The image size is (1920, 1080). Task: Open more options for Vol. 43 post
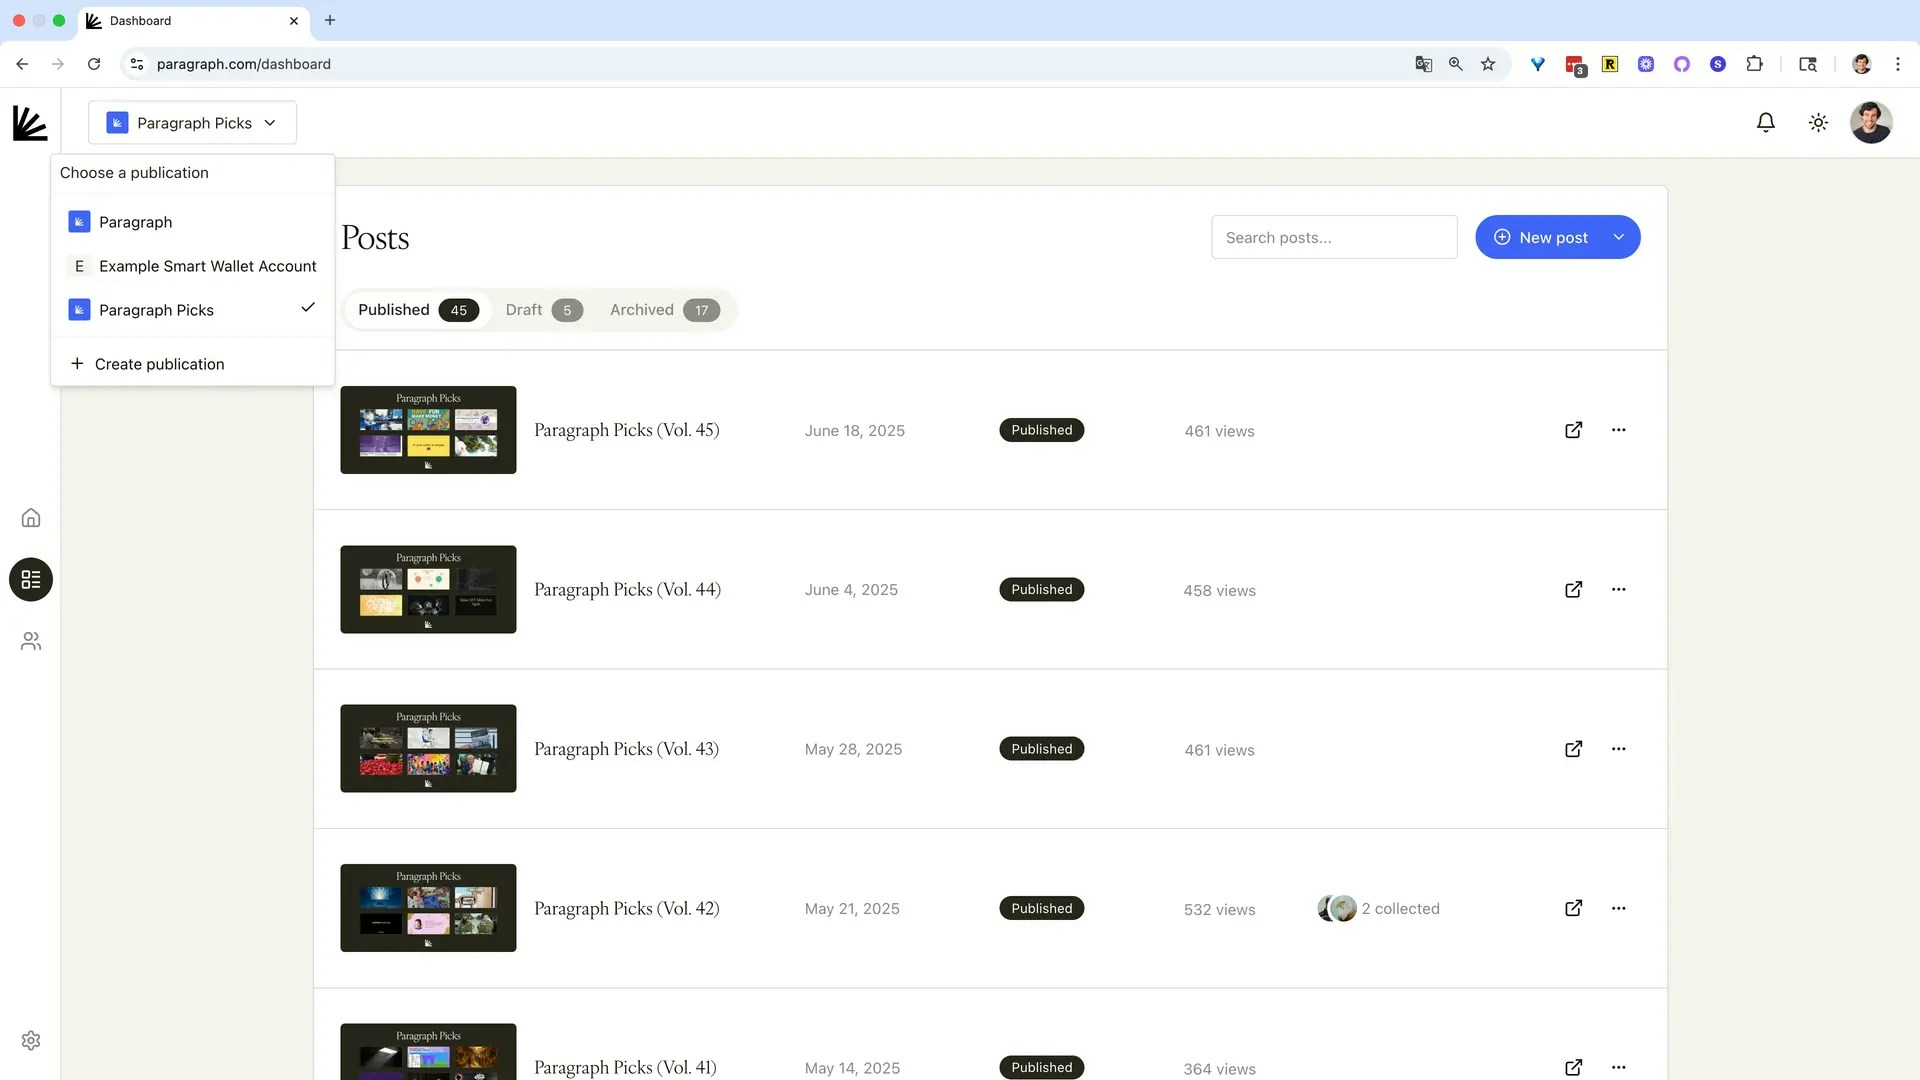point(1618,749)
